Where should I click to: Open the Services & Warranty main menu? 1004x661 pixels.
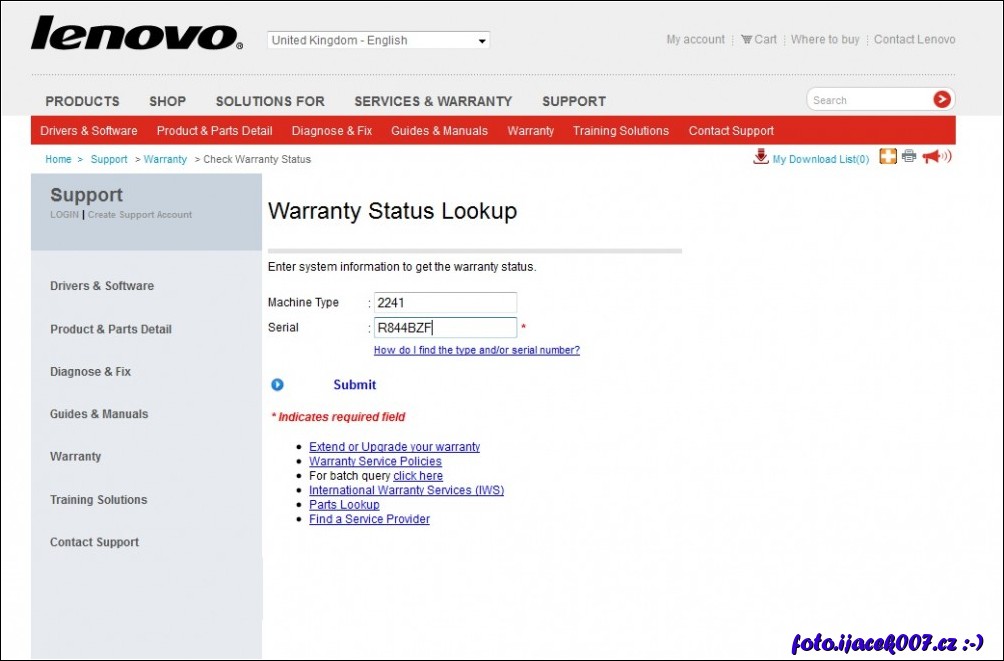[432, 101]
